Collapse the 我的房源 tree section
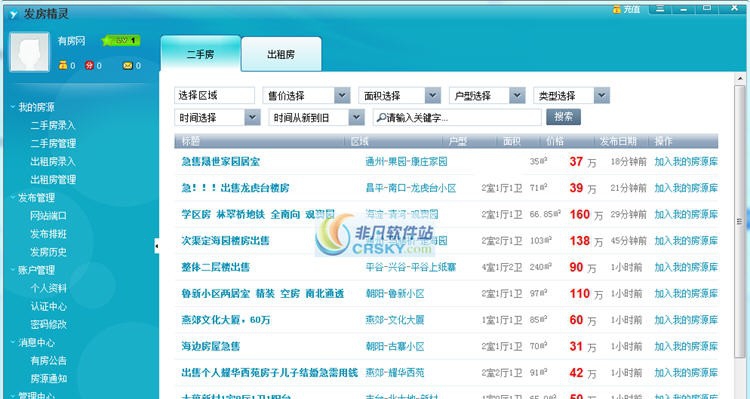This screenshot has width=750, height=399. [x=13, y=107]
